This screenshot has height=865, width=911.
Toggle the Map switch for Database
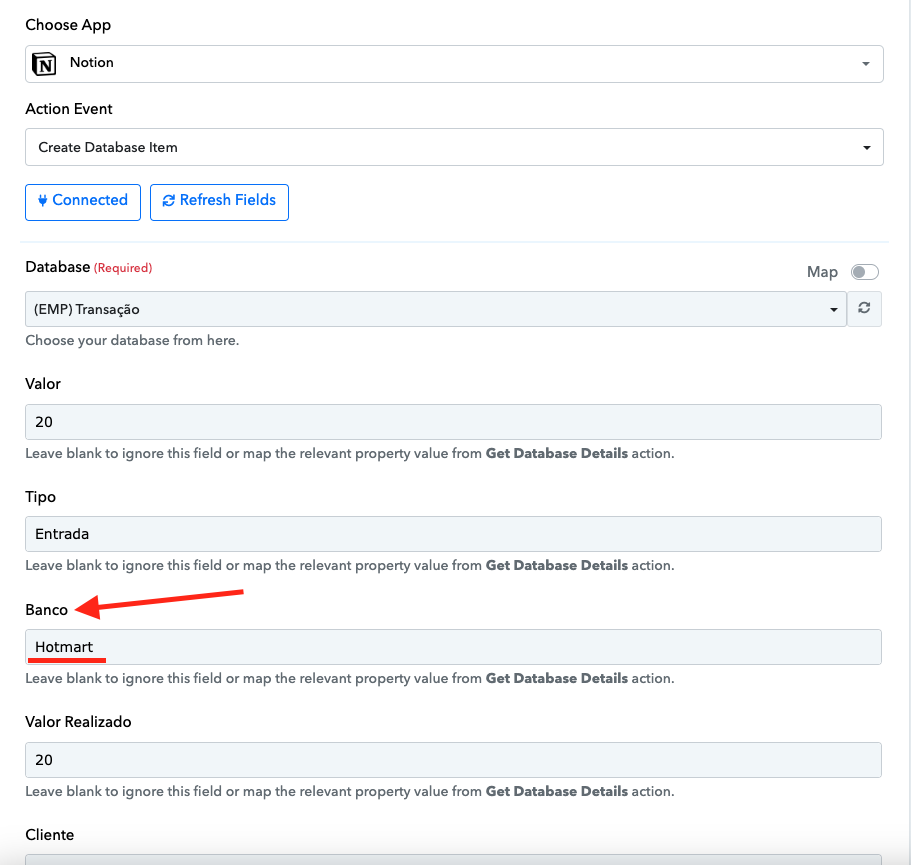click(x=865, y=272)
